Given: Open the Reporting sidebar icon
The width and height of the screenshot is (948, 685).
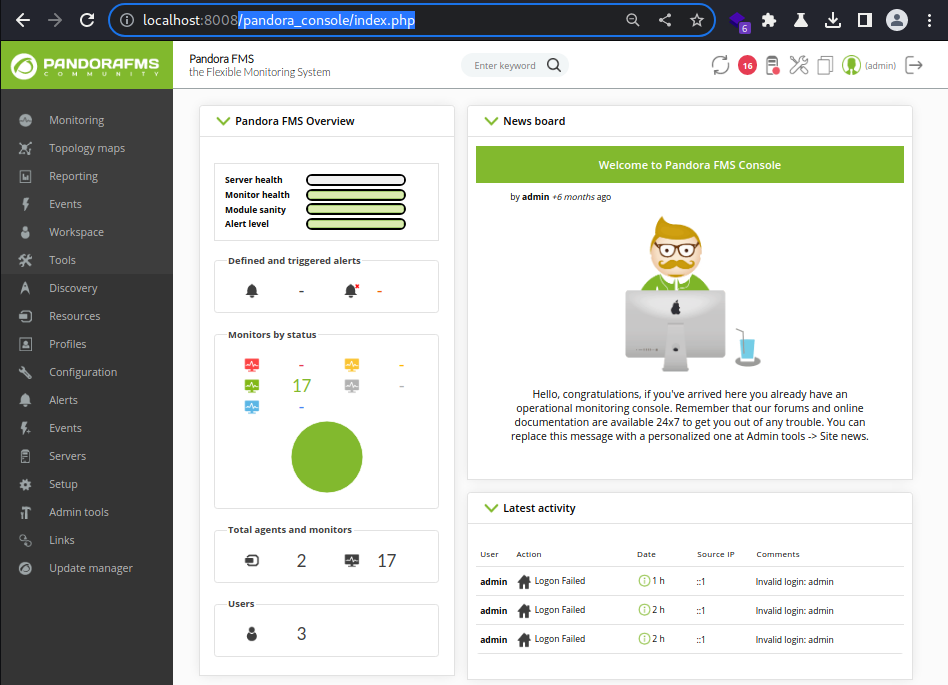Looking at the screenshot, I should [x=25, y=177].
